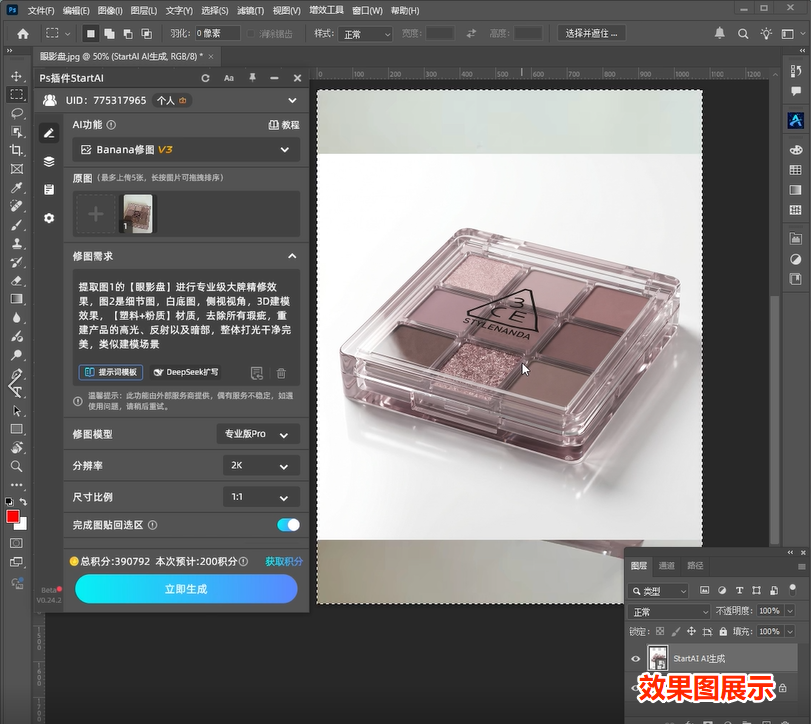
Task: Open the 图像(I) menu
Action: 110,10
